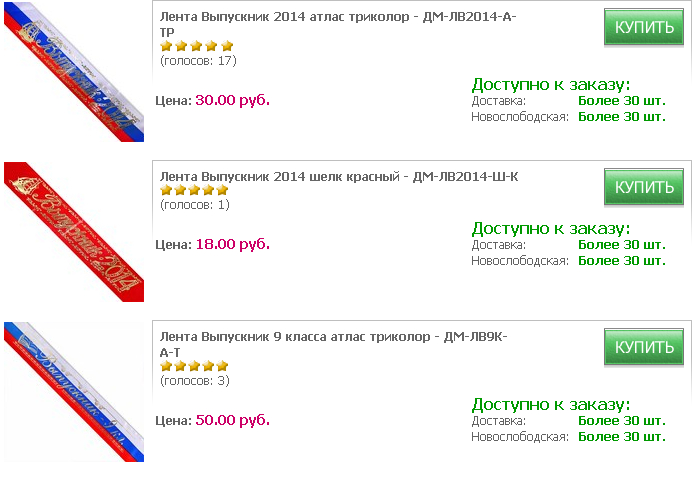Image resolution: width=695 pixels, height=480 pixels.
Task: Click the tricolor 2014 graduate ribbon thumbnail
Action: click(x=74, y=71)
